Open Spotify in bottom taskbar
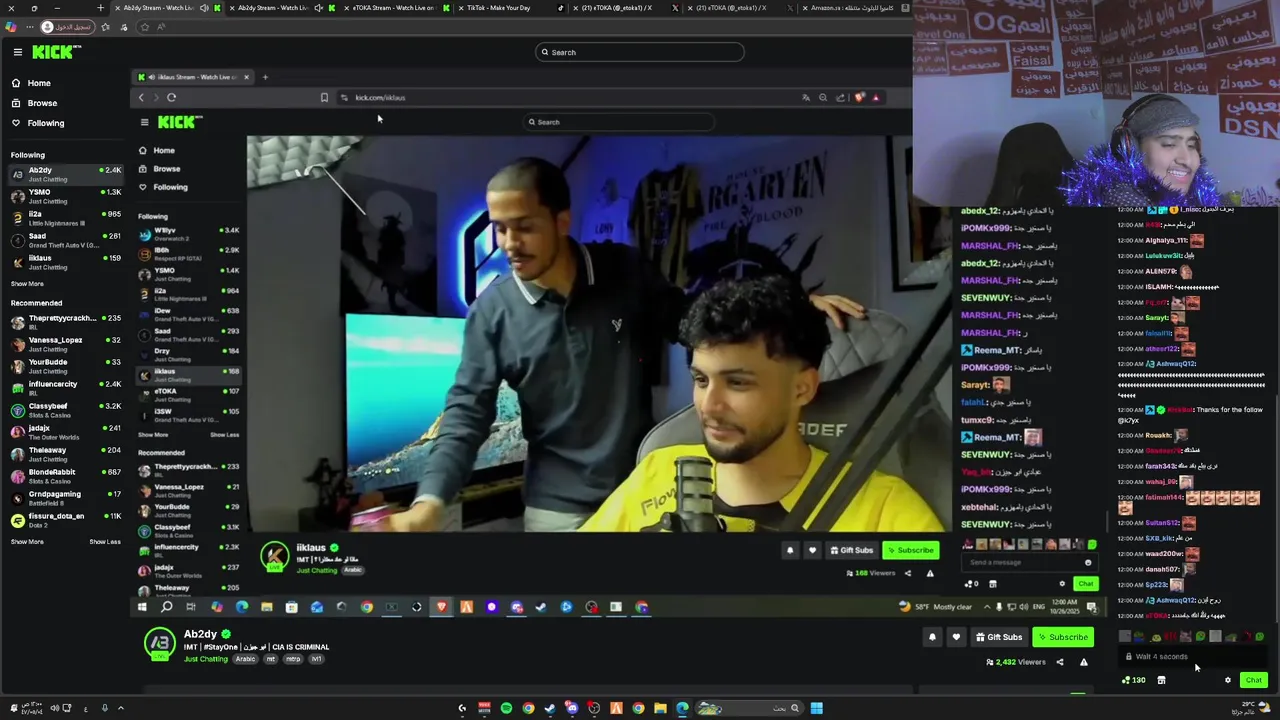This screenshot has width=1280, height=720. click(506, 709)
